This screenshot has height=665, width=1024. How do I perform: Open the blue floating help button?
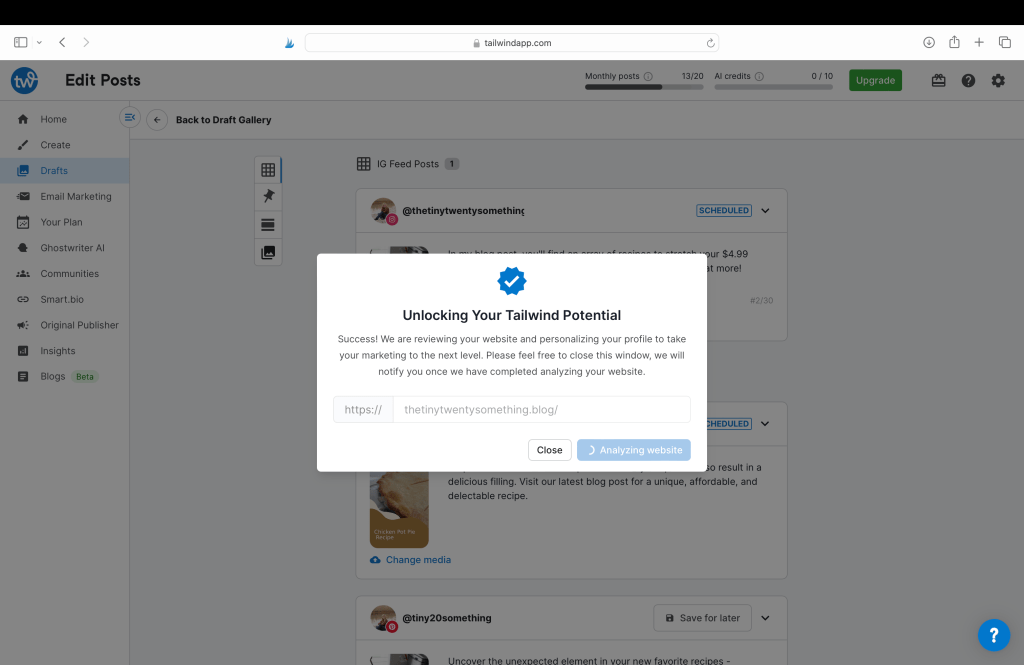993,635
